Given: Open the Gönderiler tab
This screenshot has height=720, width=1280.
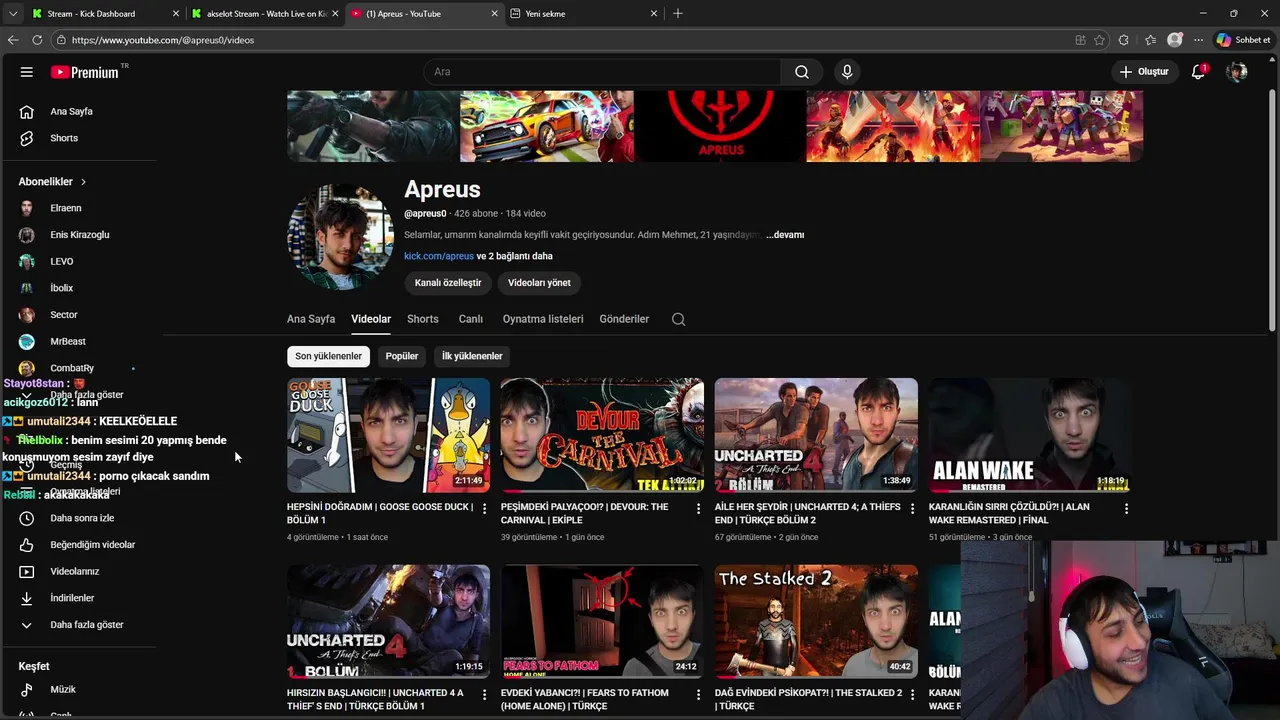Looking at the screenshot, I should (624, 319).
